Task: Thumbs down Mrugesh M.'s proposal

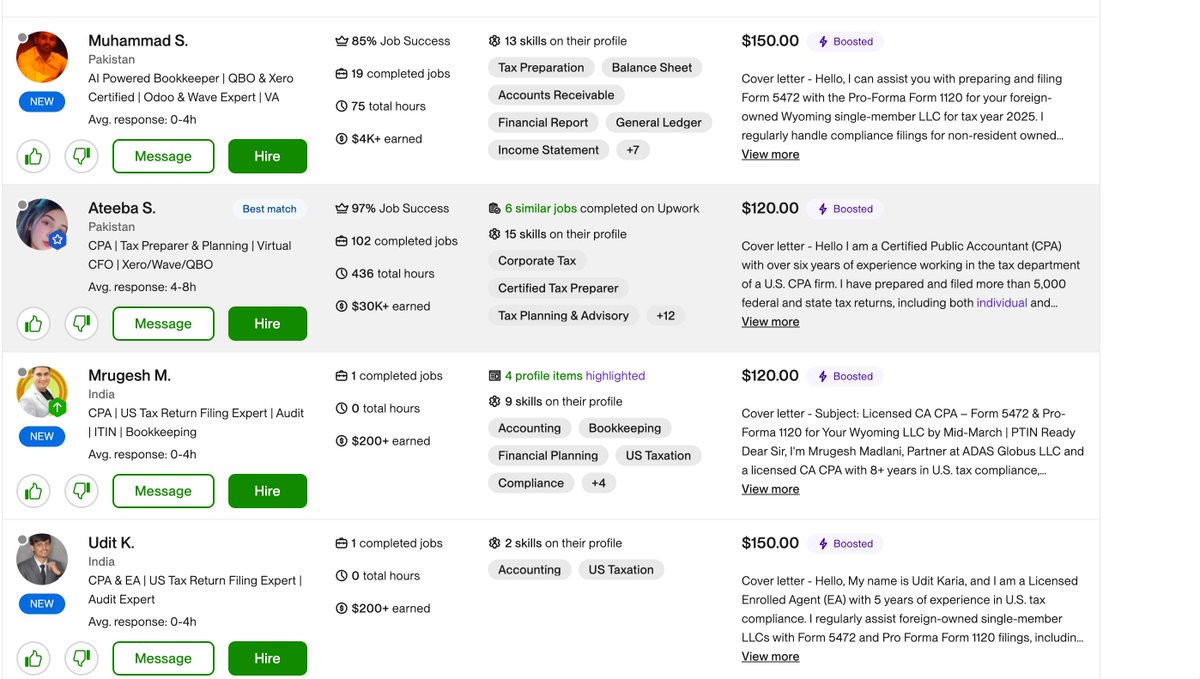Action: [82, 491]
